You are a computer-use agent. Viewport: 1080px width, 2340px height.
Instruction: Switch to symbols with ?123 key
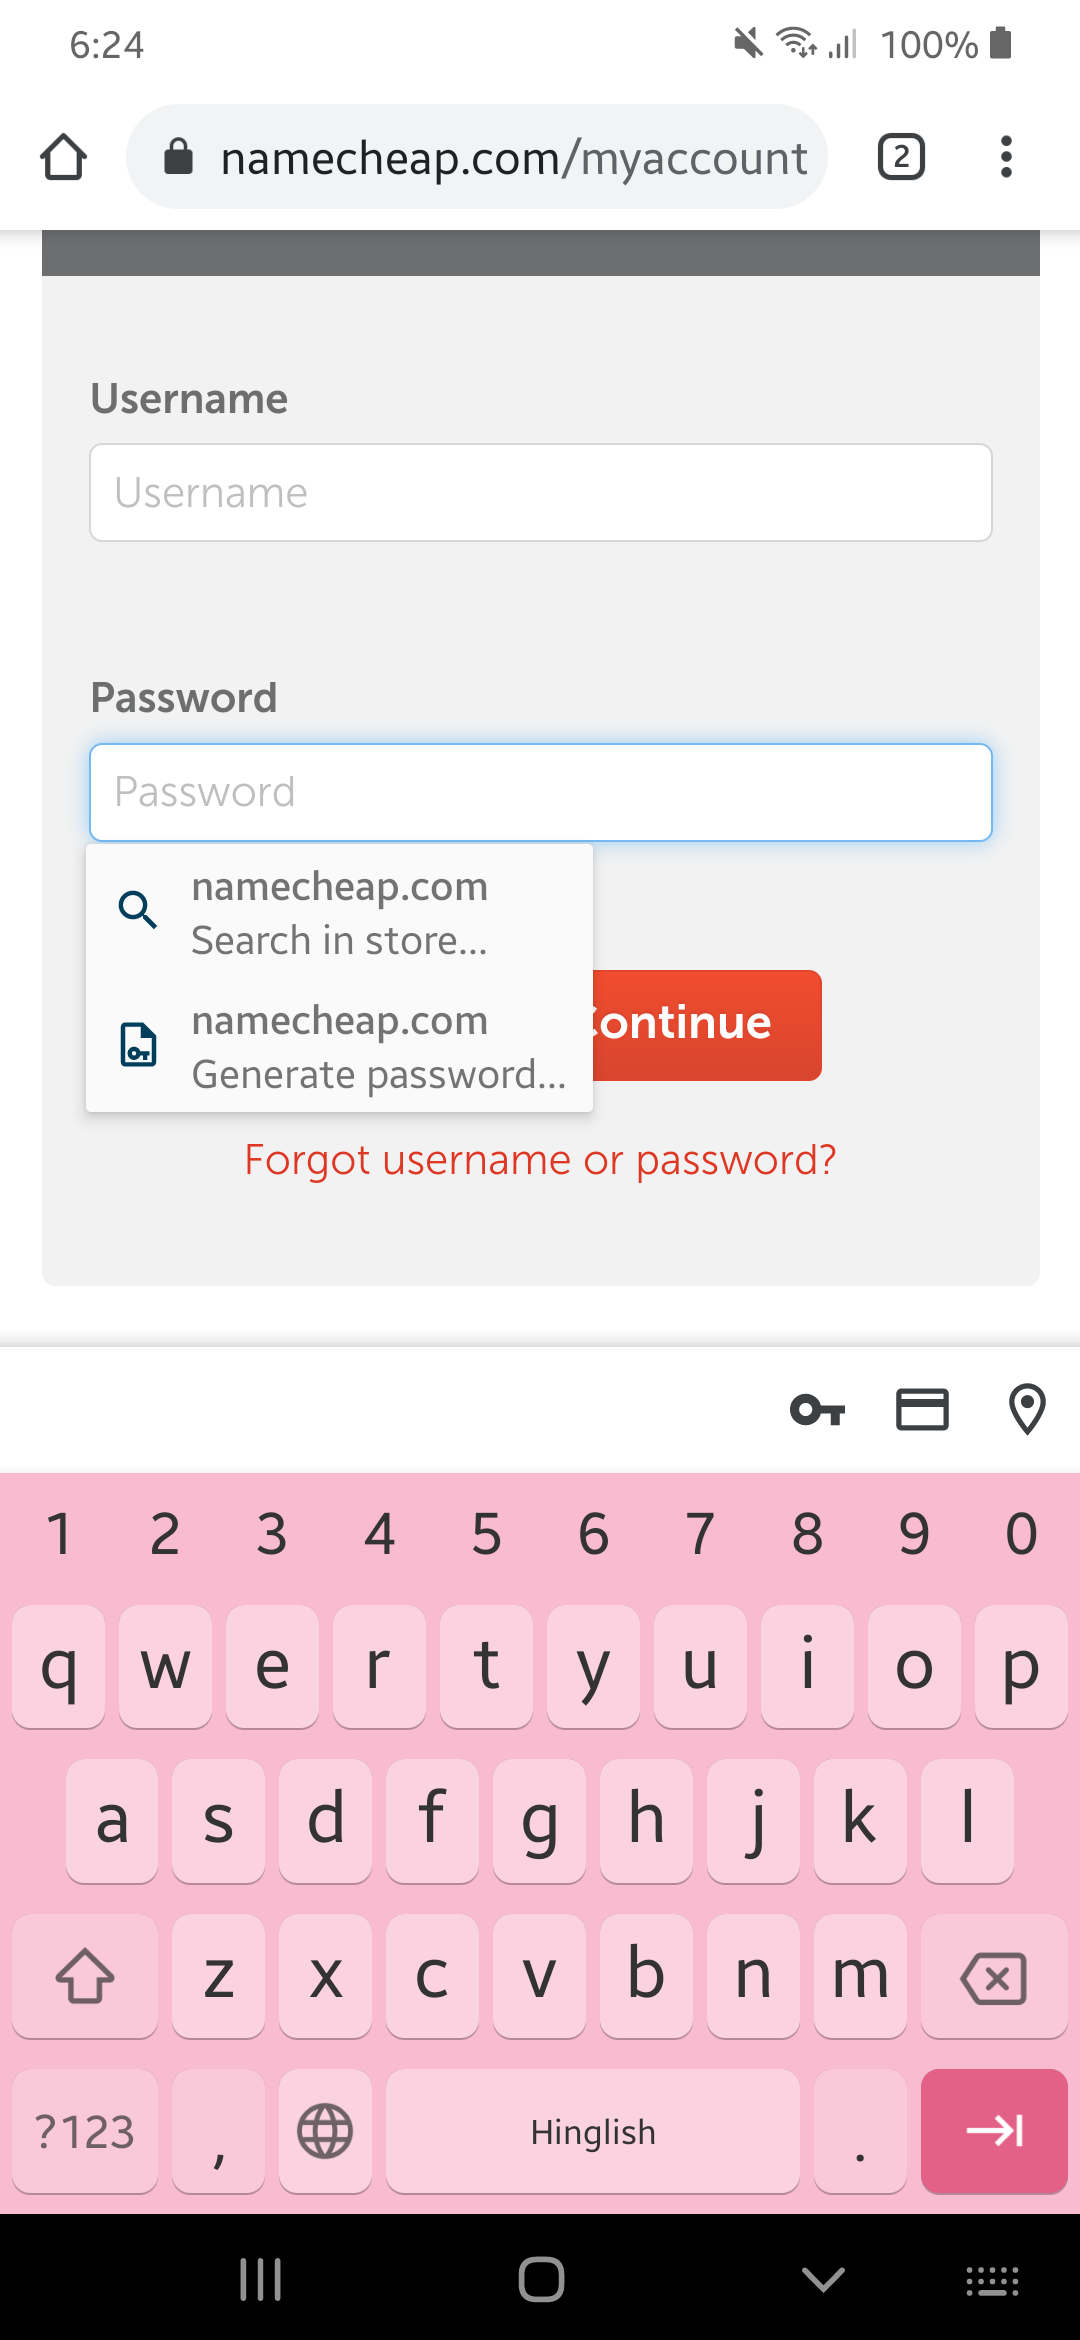click(x=85, y=2131)
